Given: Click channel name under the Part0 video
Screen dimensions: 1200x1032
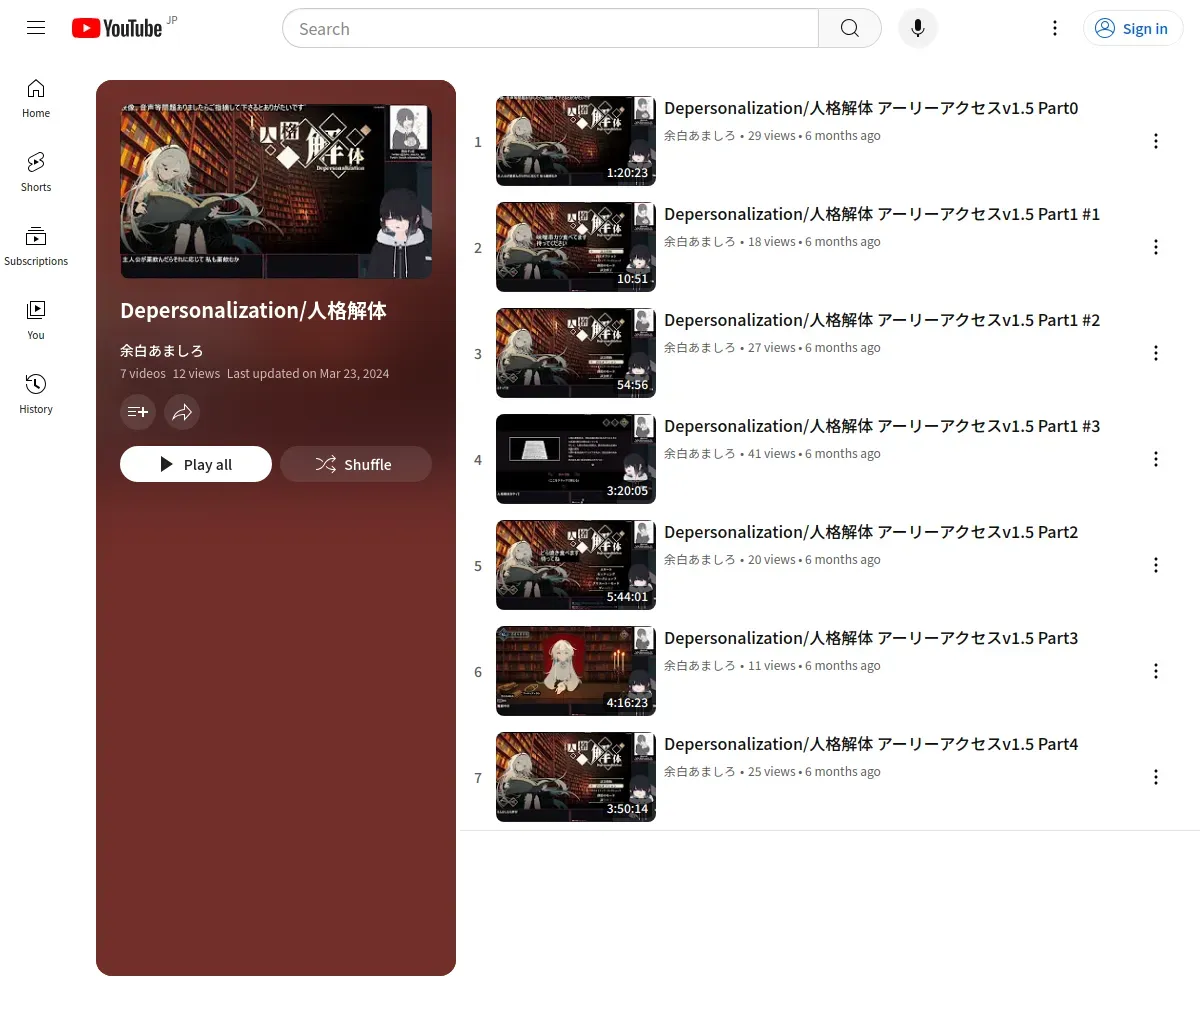Looking at the screenshot, I should [x=700, y=136].
